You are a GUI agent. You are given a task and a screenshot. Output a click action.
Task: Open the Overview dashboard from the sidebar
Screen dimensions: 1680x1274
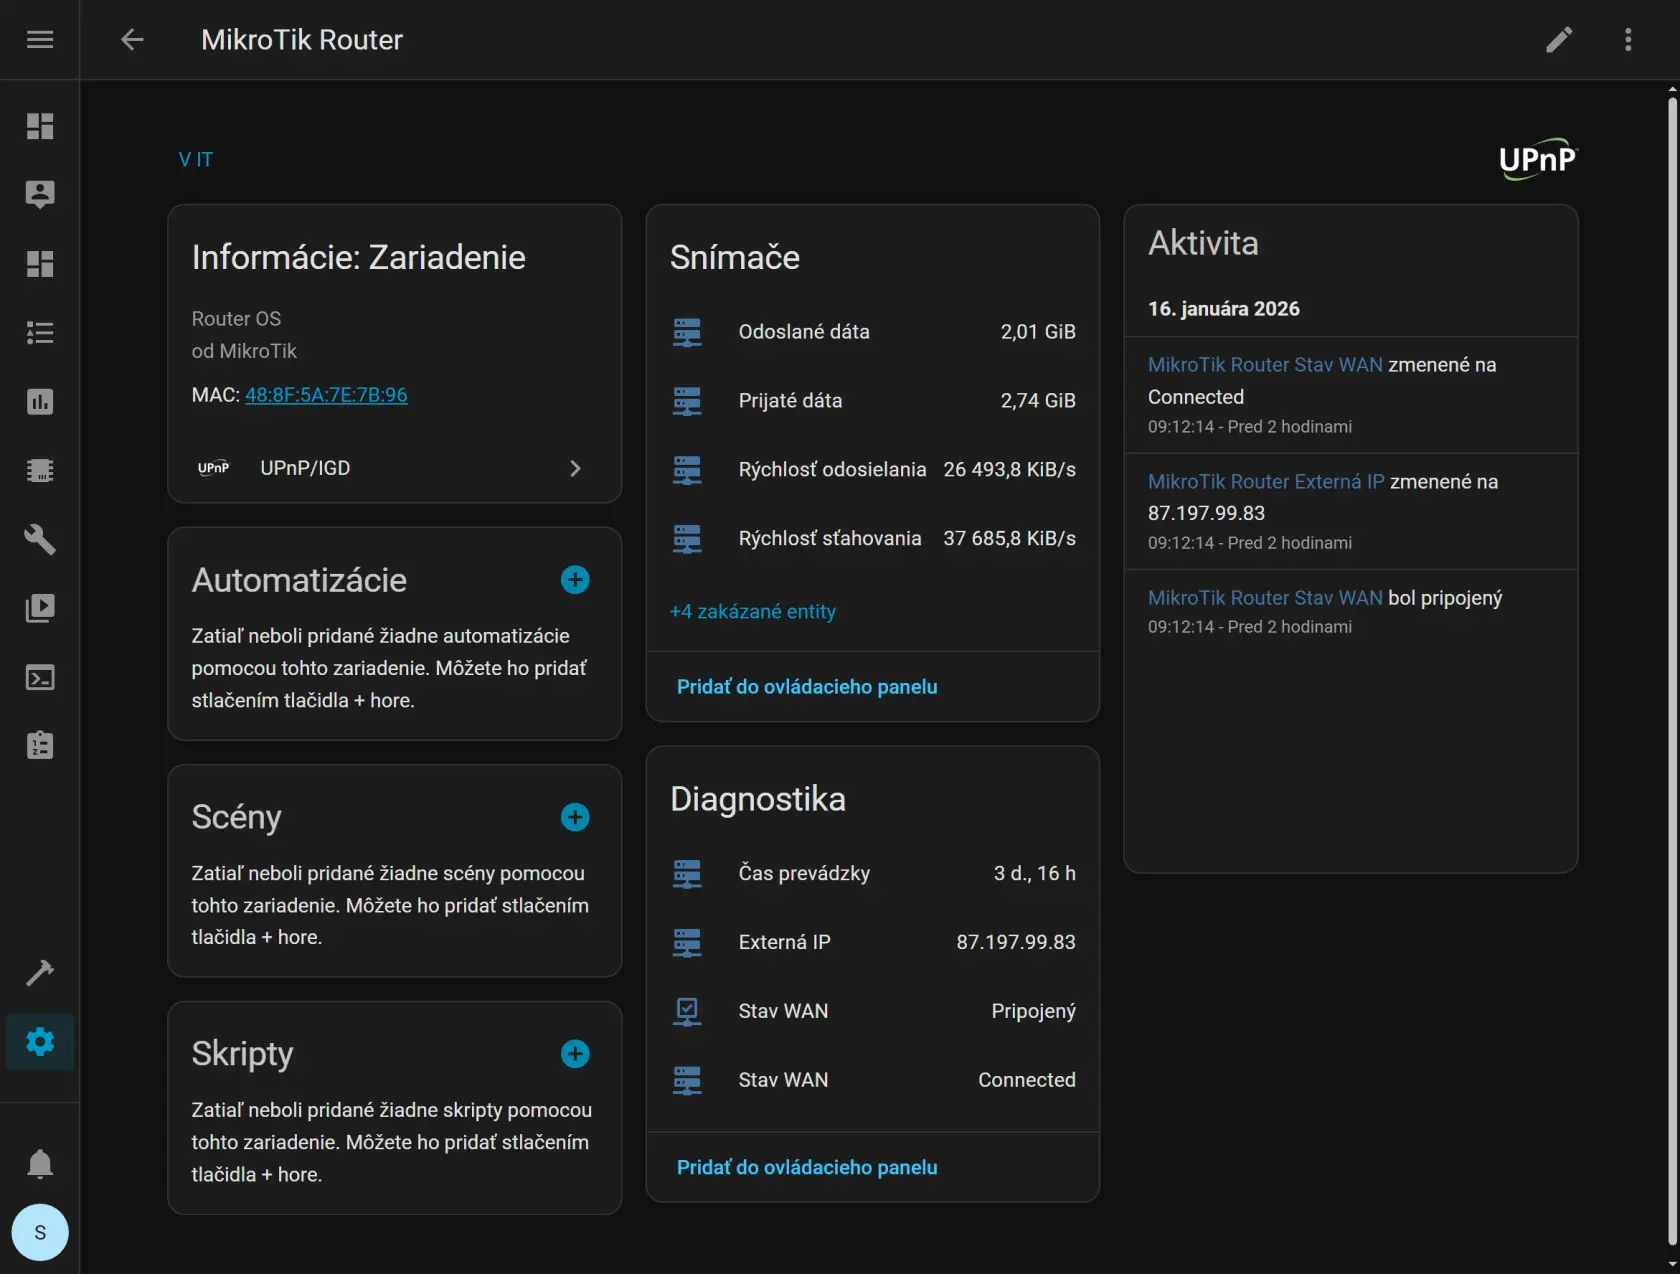40,126
